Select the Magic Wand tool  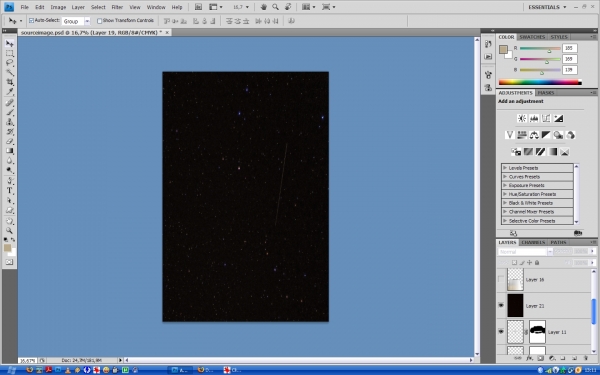click(x=10, y=72)
